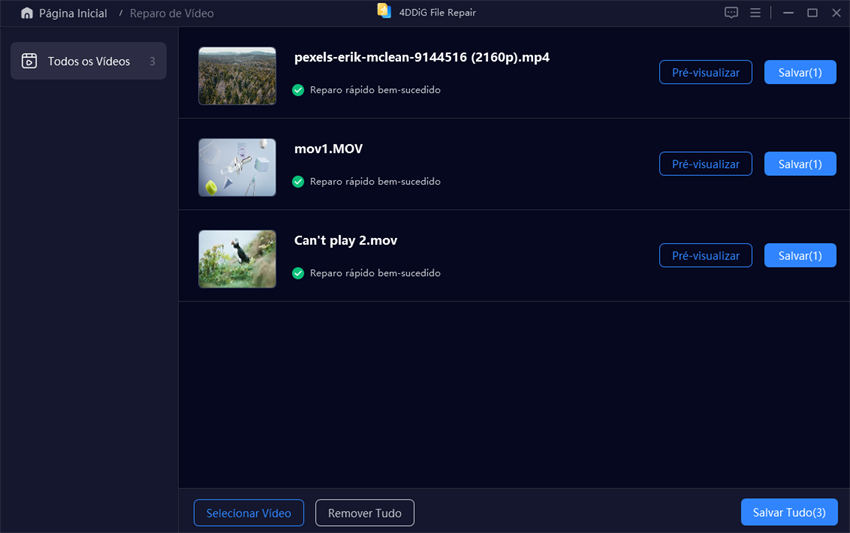Salvar(1) for Can't play 2.mov
Viewport: 850px width, 533px height.
pyautogui.click(x=800, y=255)
